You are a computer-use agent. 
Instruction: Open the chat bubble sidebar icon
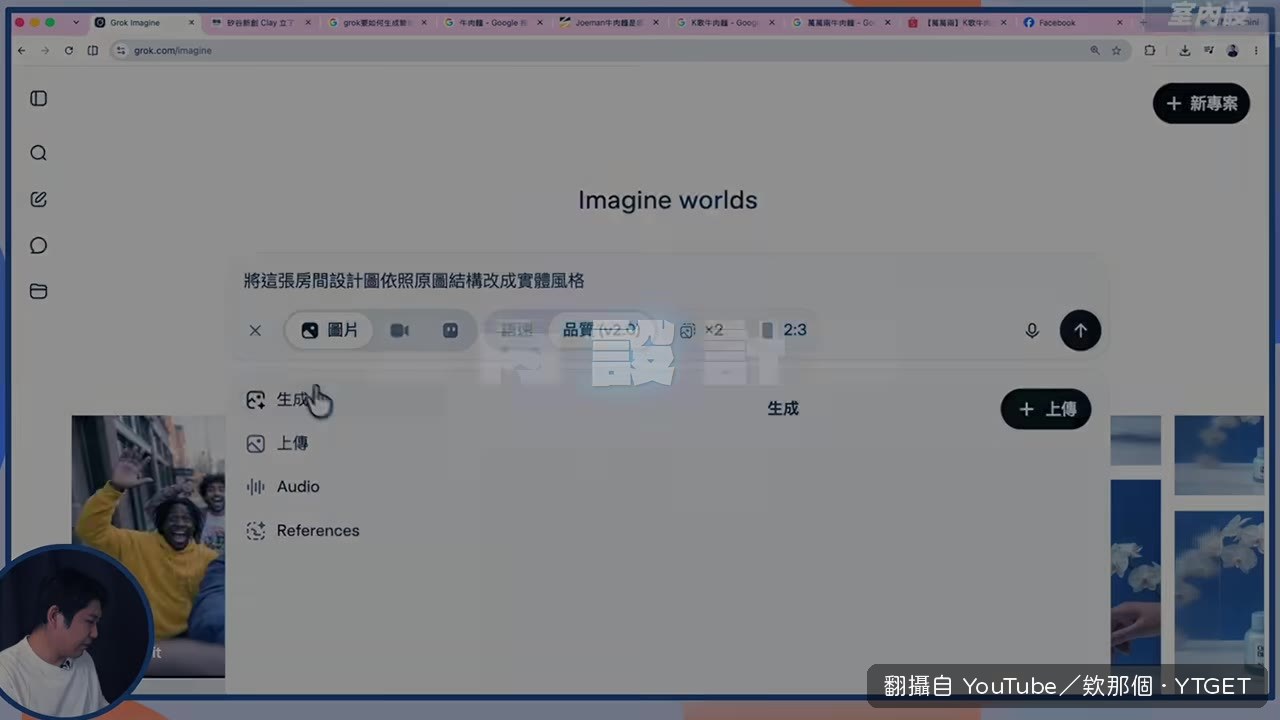pyautogui.click(x=39, y=246)
